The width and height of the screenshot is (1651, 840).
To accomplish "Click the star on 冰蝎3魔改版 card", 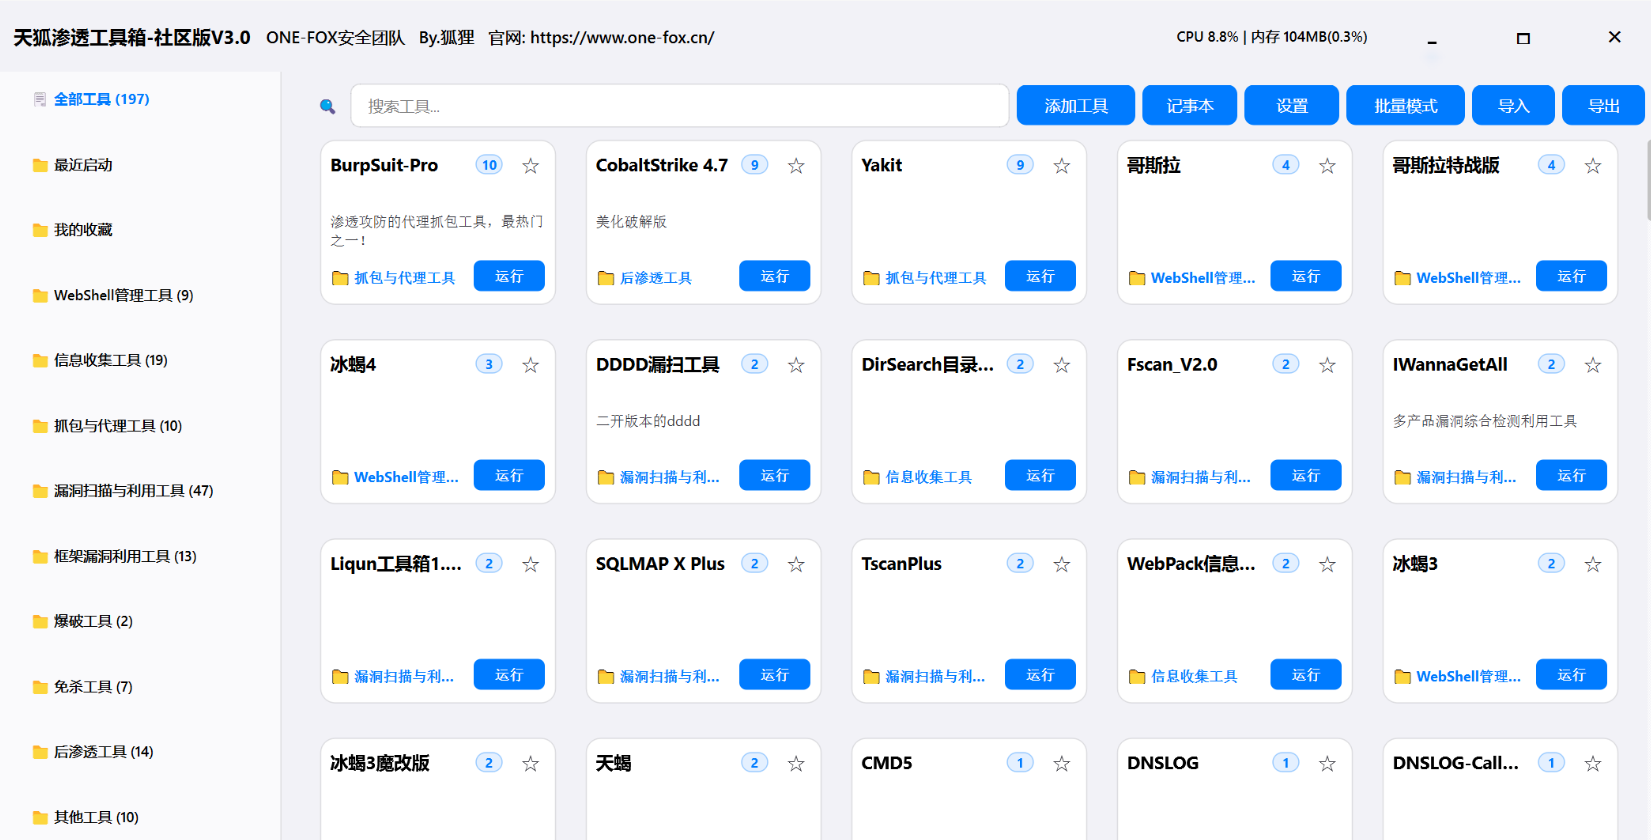I will 531,764.
